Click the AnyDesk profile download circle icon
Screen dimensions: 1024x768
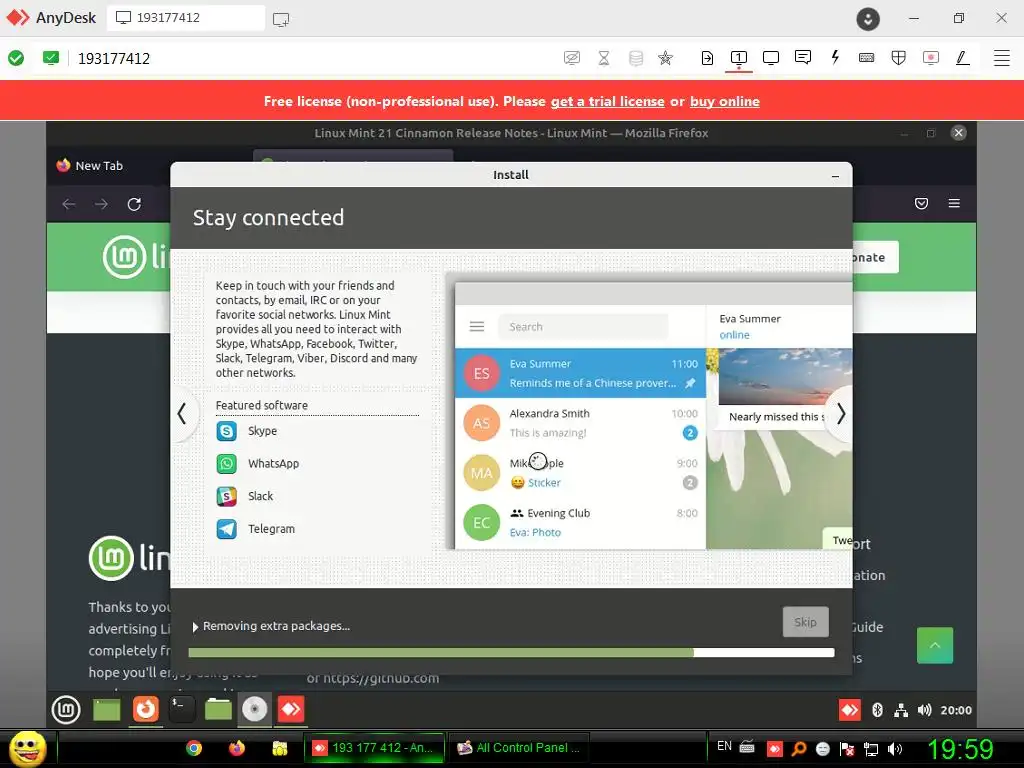tap(868, 19)
